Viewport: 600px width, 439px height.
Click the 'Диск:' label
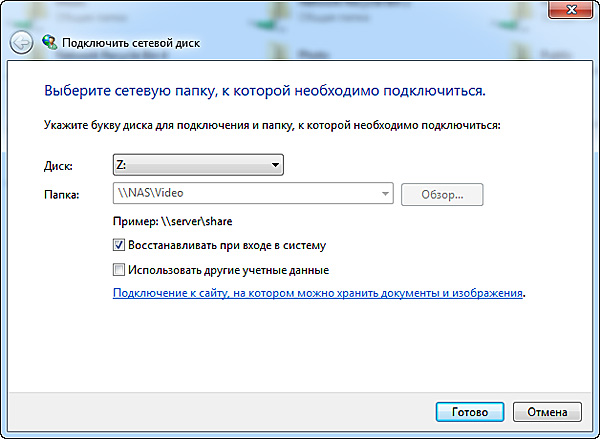coord(59,166)
